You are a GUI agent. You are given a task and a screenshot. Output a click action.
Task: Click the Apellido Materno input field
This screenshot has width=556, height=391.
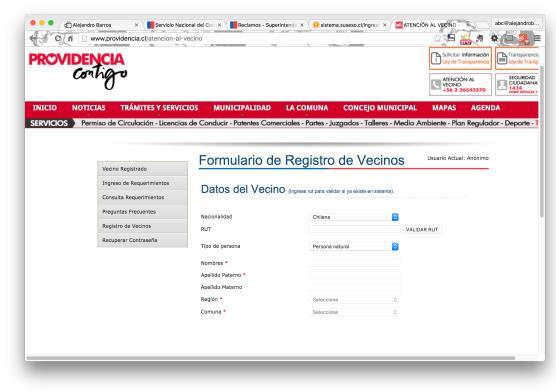coord(355,287)
